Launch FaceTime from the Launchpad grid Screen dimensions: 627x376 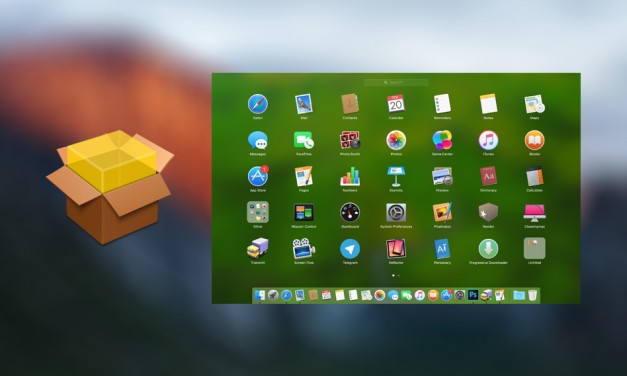[x=304, y=140]
